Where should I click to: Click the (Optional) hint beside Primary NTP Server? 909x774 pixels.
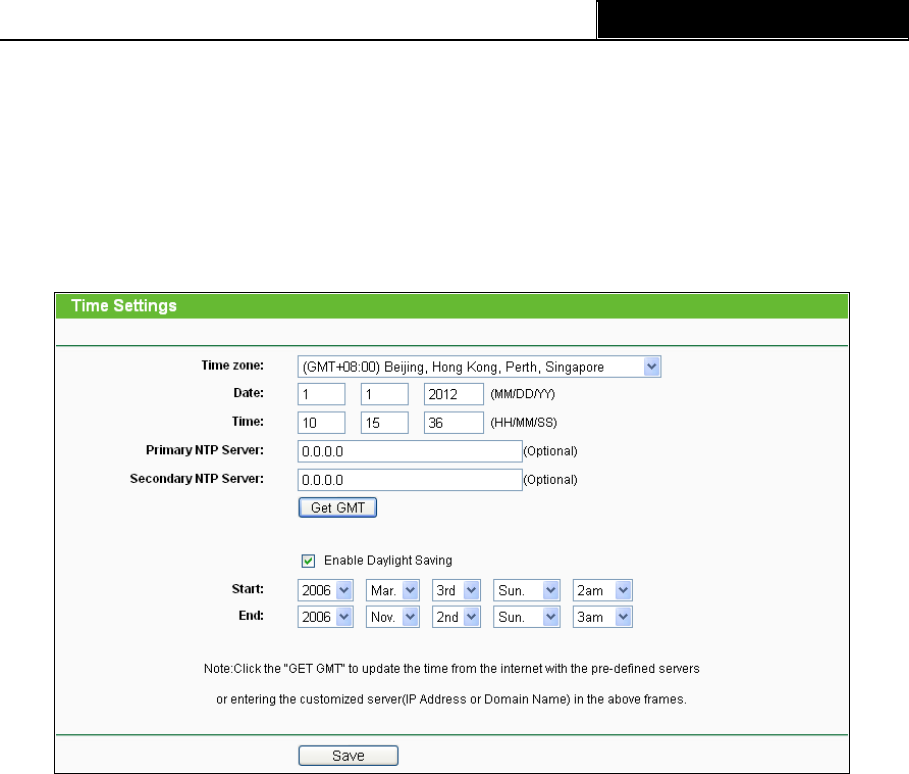(x=550, y=451)
